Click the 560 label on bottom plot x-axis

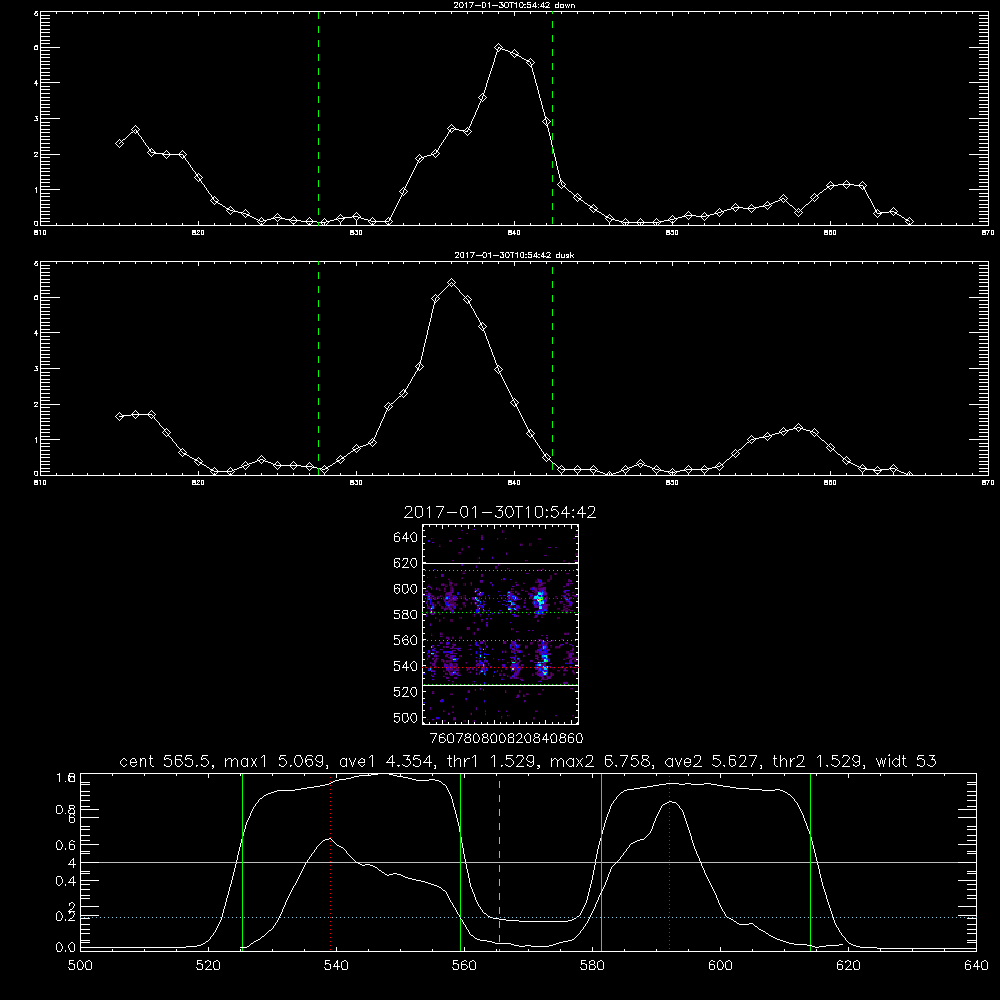tap(464, 966)
